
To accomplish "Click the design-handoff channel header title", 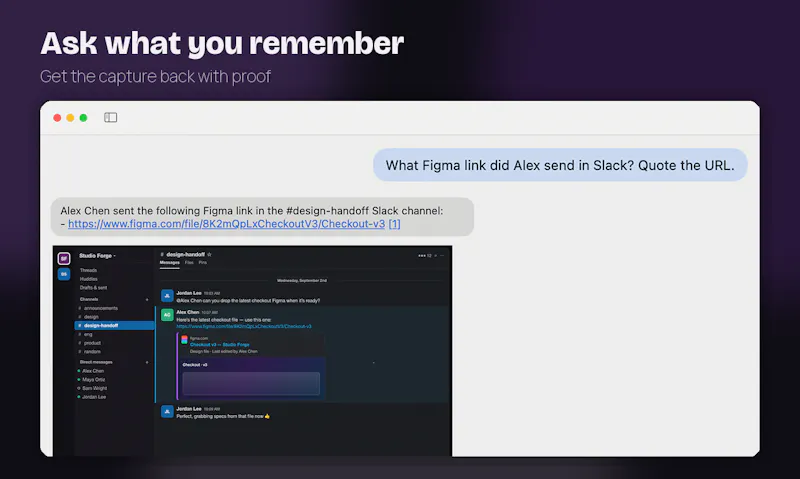I will (185, 254).
